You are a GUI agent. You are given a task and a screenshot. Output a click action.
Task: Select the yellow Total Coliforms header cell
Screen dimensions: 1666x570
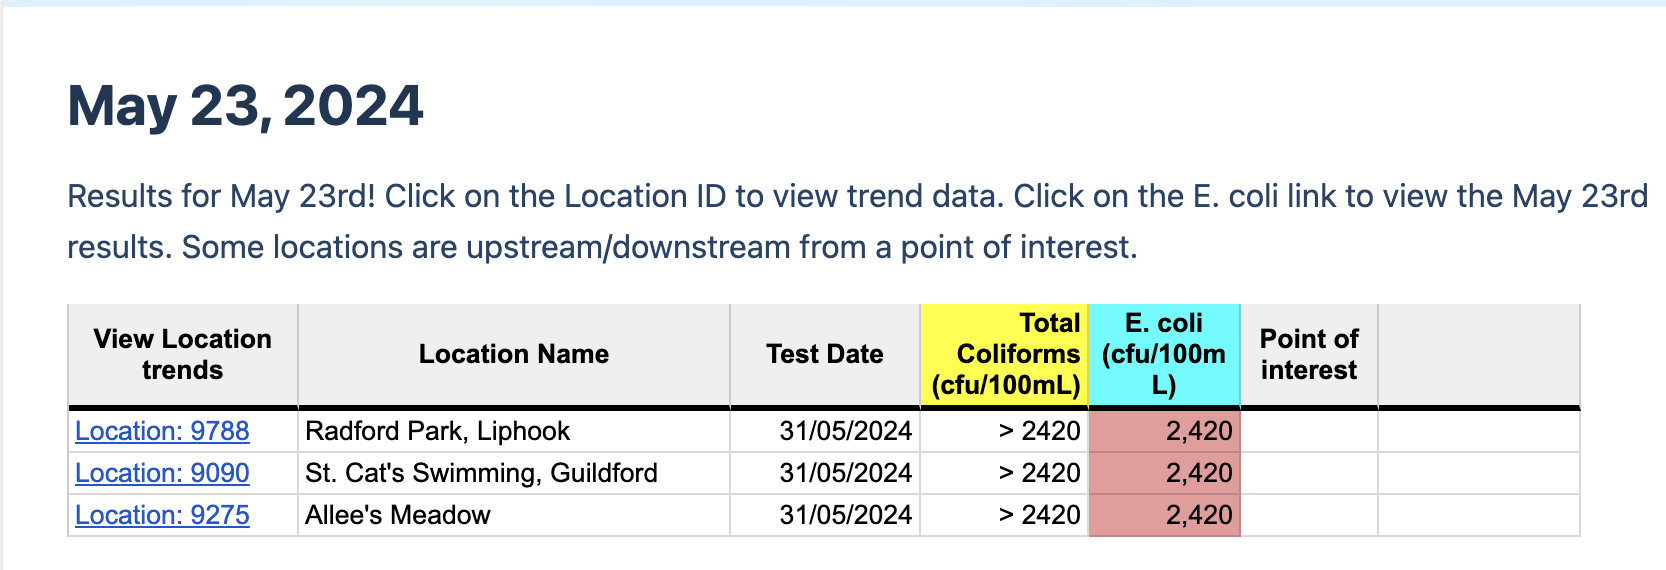pos(1005,355)
